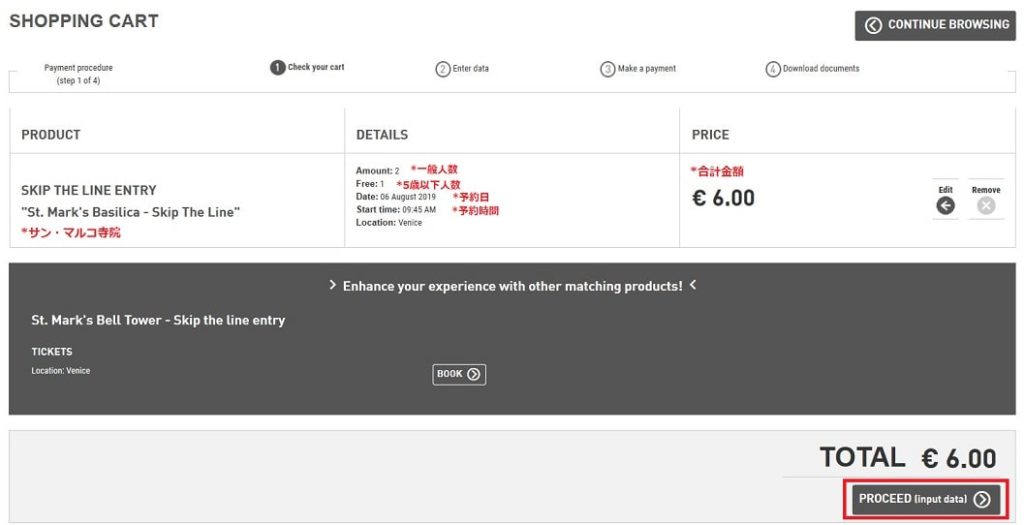Click the arrow icon in the Book button
This screenshot has width=1024, height=525.
pyautogui.click(x=474, y=374)
